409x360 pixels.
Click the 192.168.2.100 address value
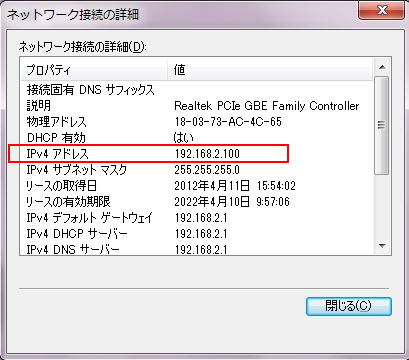coord(207,154)
